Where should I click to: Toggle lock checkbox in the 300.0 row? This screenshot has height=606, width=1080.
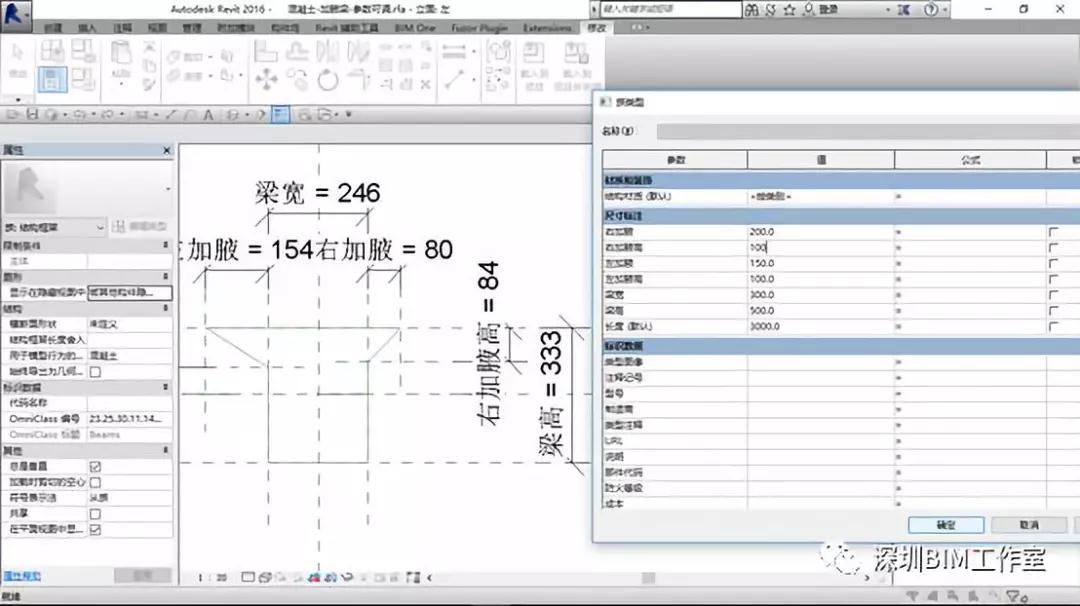1053,295
